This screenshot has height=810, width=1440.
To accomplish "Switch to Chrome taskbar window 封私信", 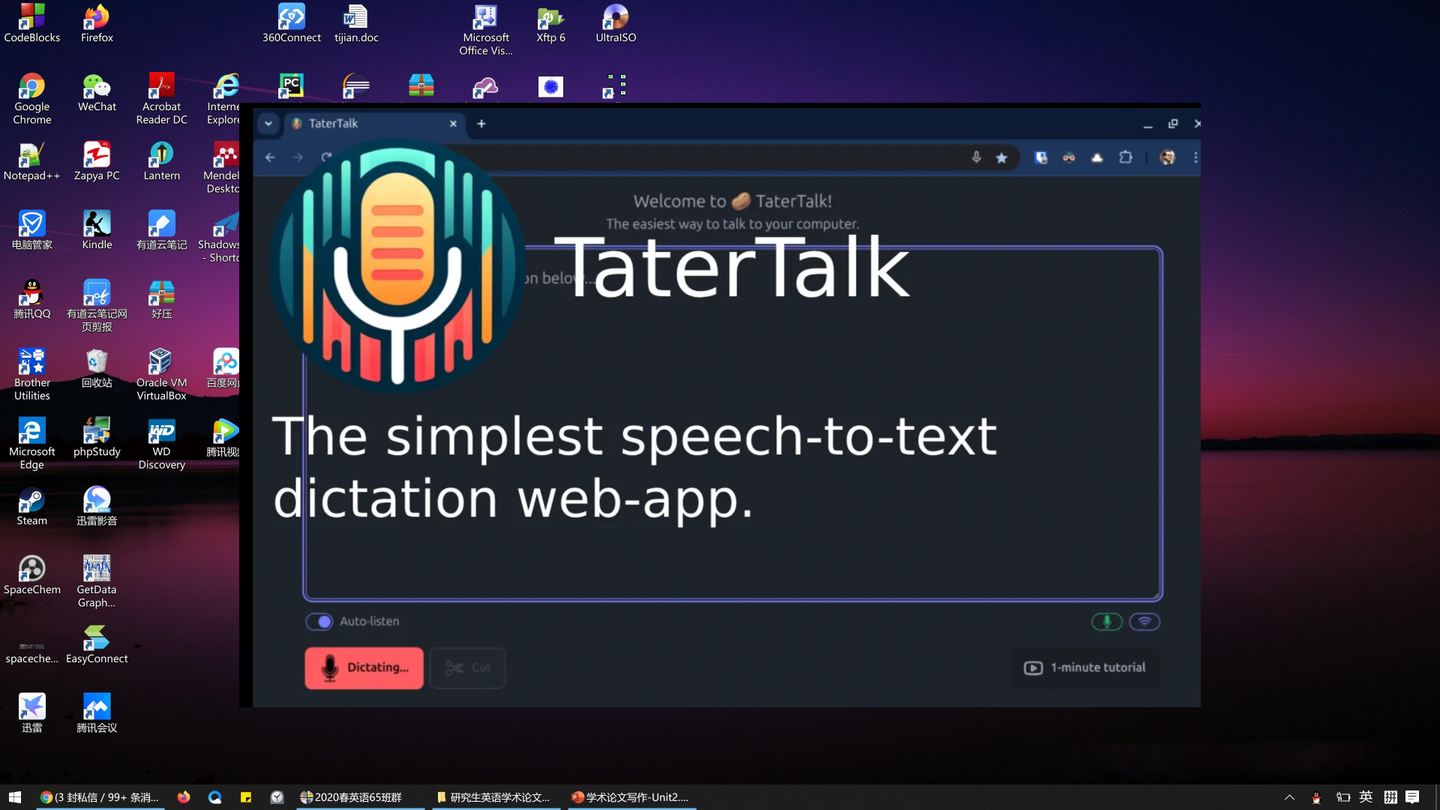I will [x=99, y=797].
